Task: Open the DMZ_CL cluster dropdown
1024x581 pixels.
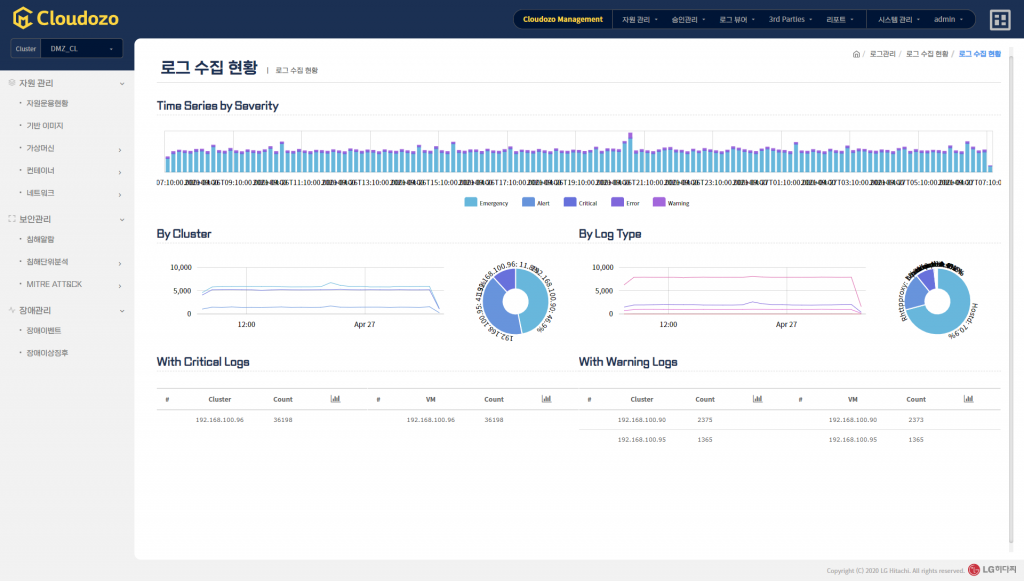Action: [78, 48]
